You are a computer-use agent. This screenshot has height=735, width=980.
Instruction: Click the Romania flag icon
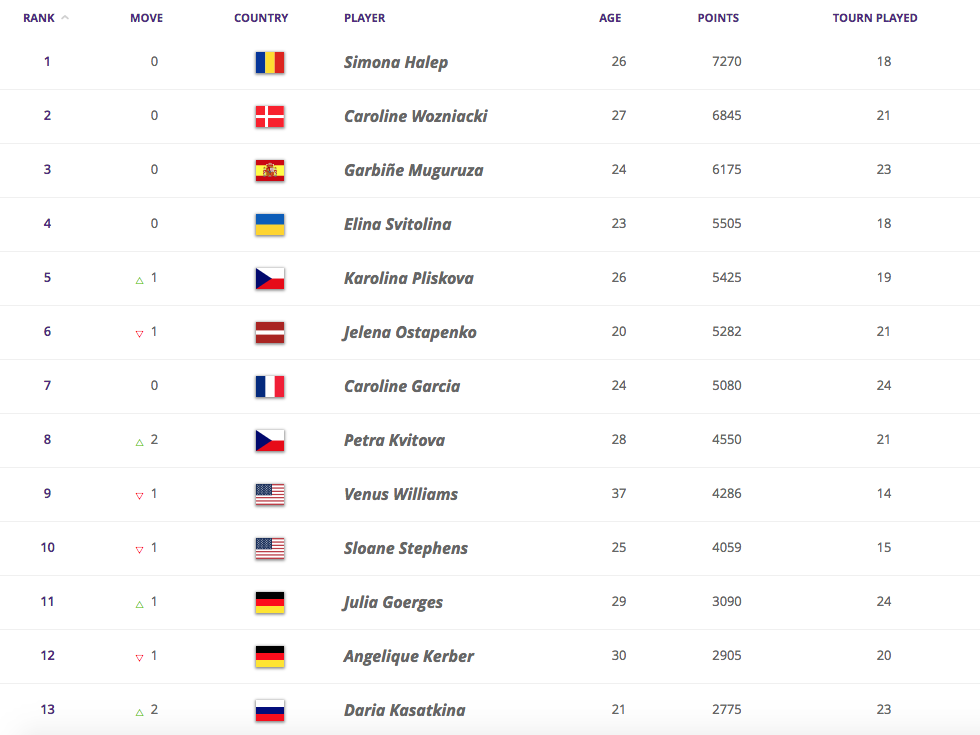[270, 62]
